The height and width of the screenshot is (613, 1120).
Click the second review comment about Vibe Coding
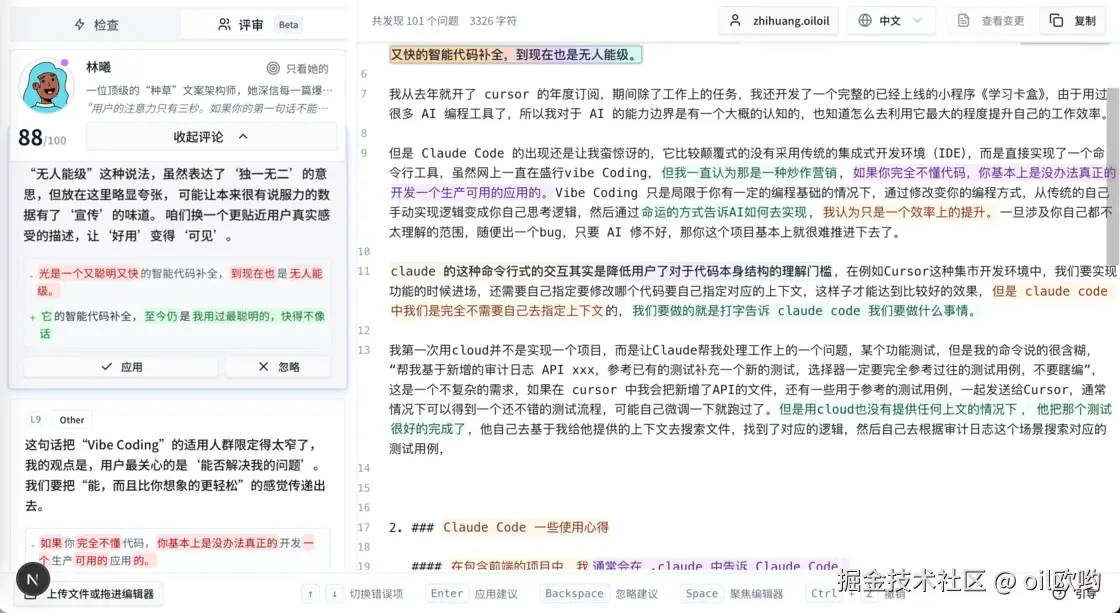(176, 475)
